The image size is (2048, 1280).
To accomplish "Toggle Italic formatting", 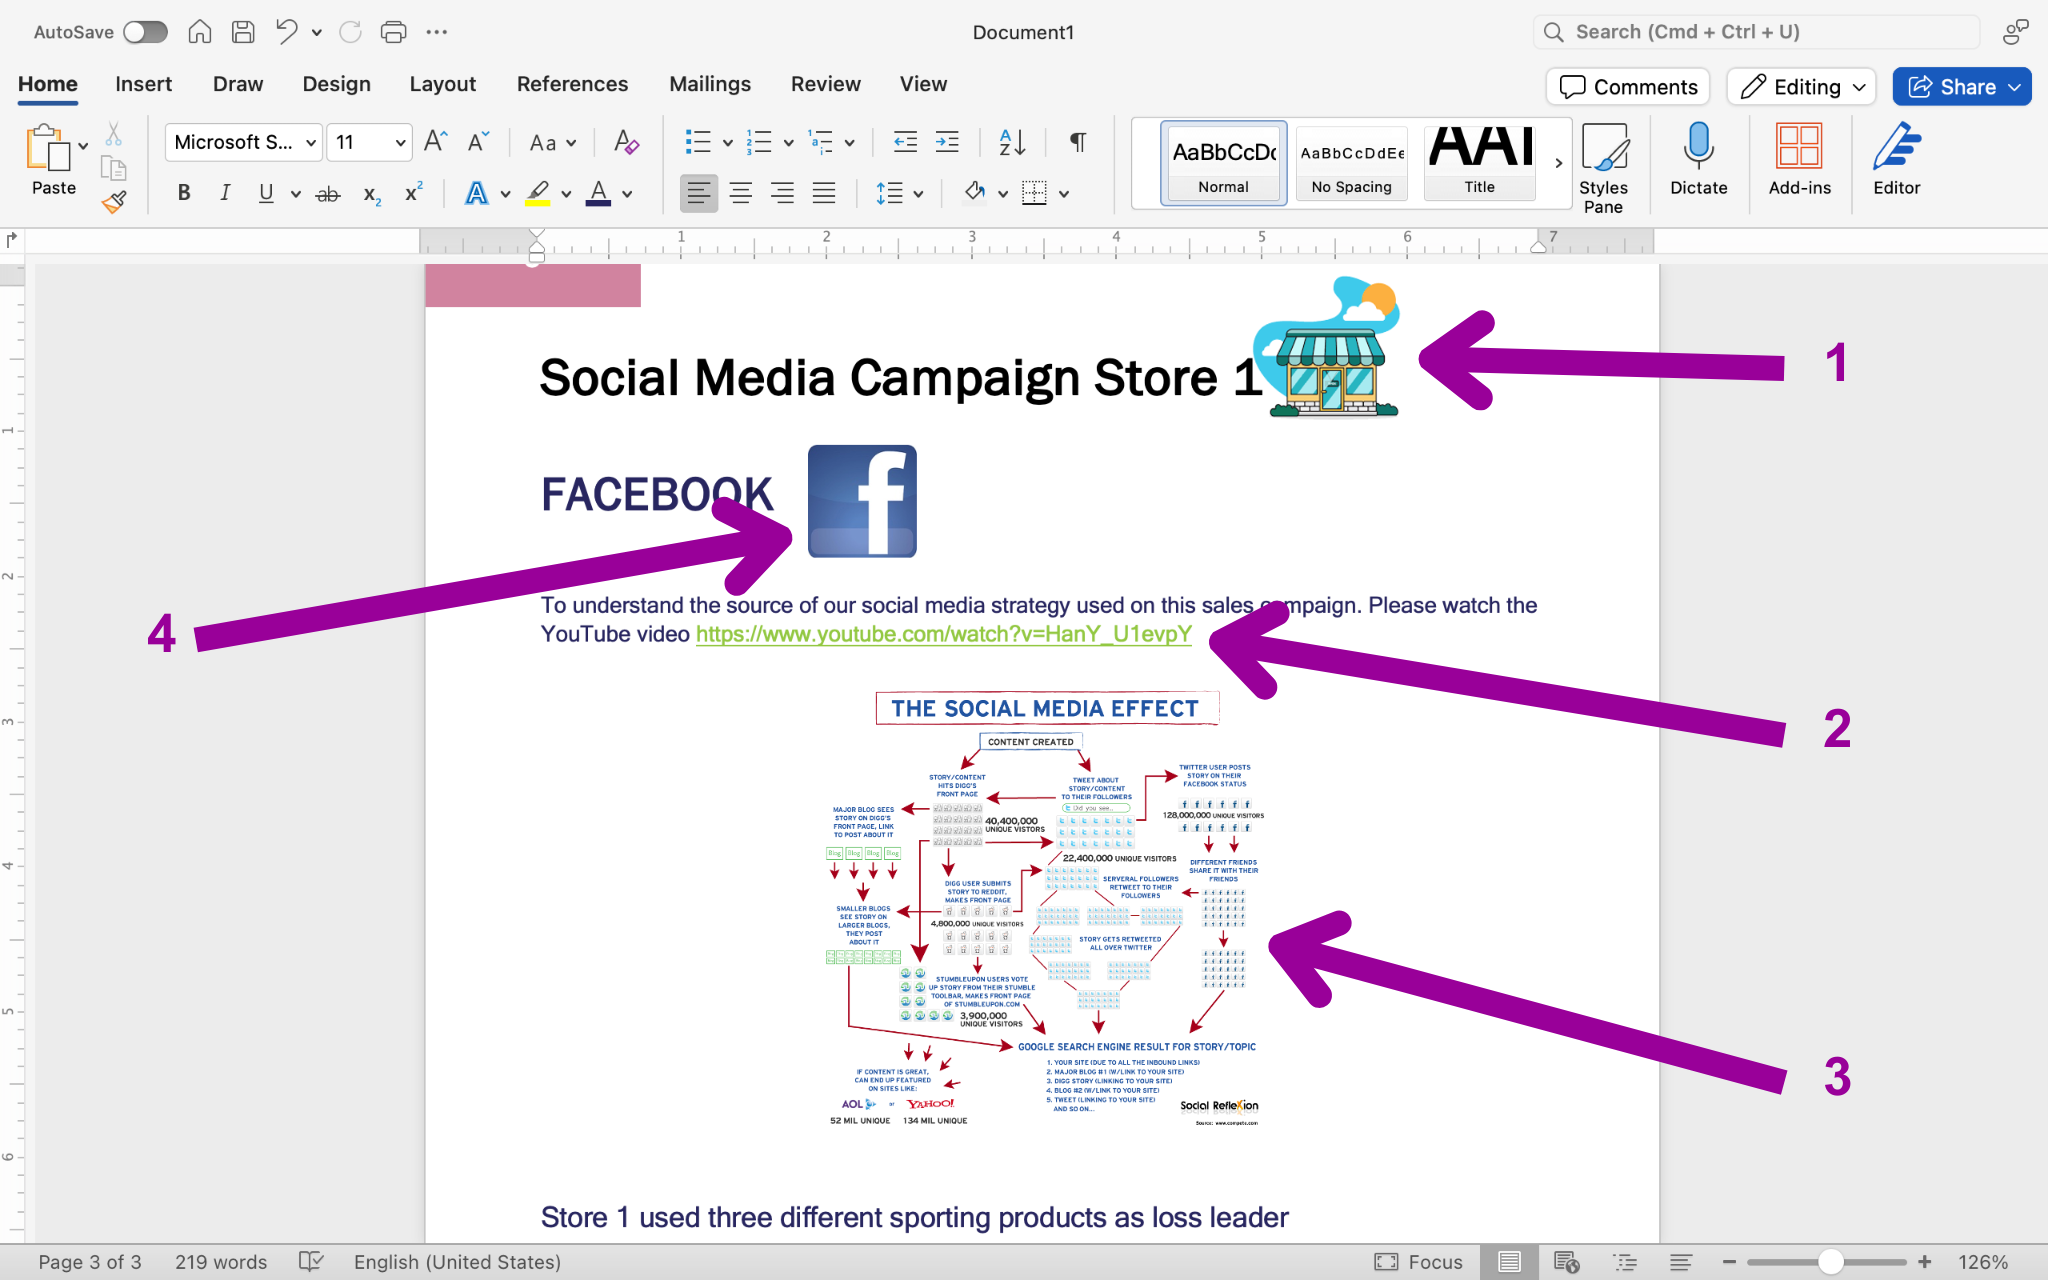I will click(x=225, y=193).
